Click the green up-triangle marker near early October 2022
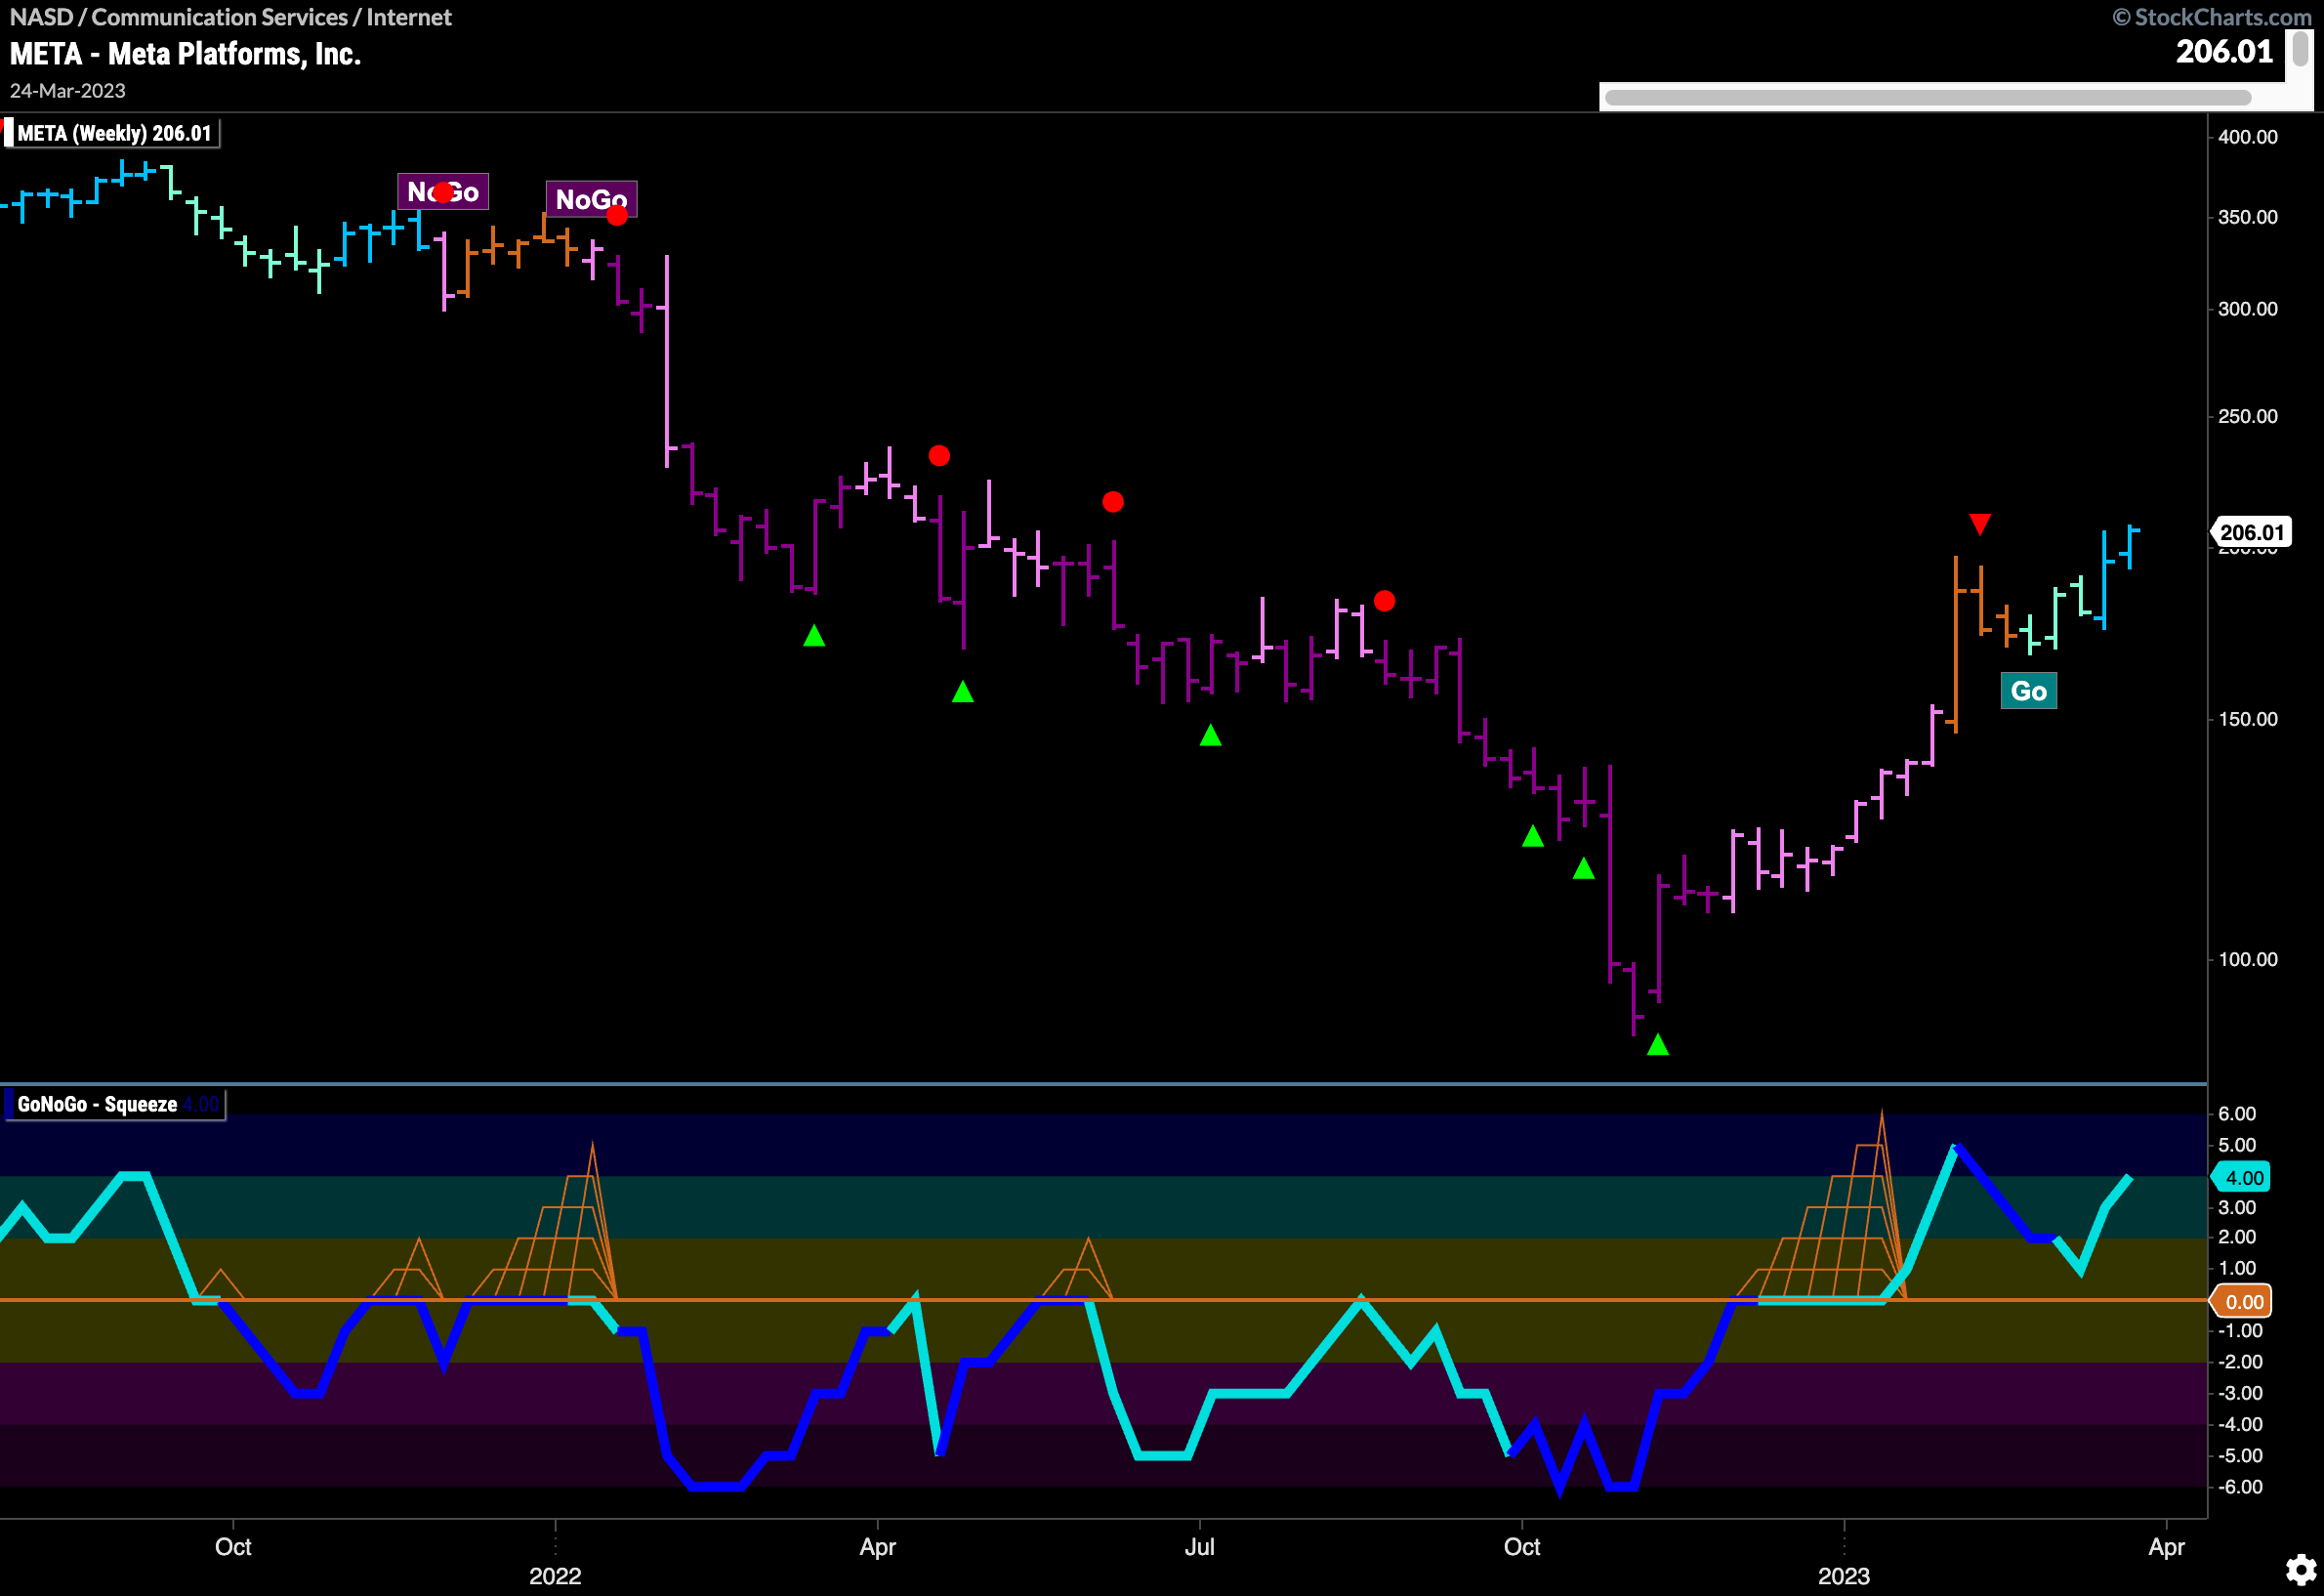Screen dimensions: 2324x1596 click(x=1533, y=836)
